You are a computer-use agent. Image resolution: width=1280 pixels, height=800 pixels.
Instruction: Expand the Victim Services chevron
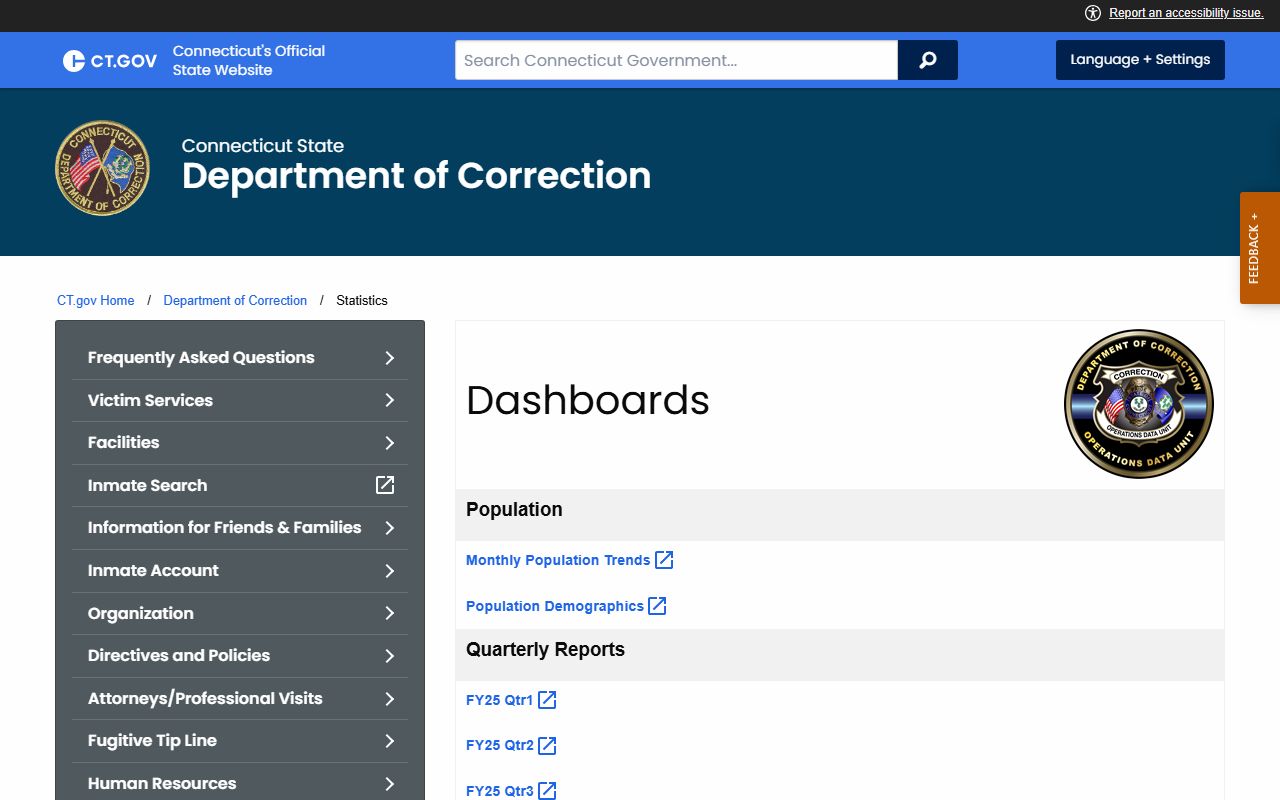tap(390, 400)
